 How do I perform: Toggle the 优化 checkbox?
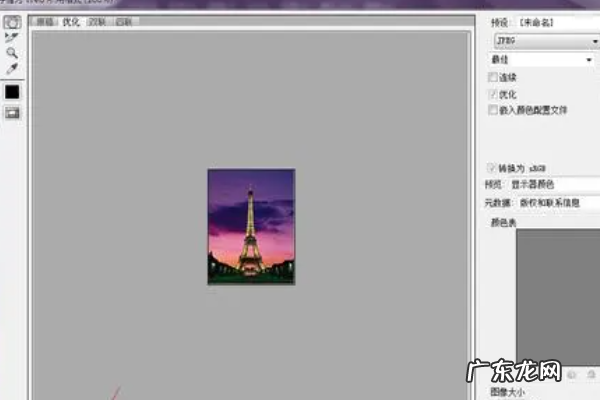coord(493,94)
